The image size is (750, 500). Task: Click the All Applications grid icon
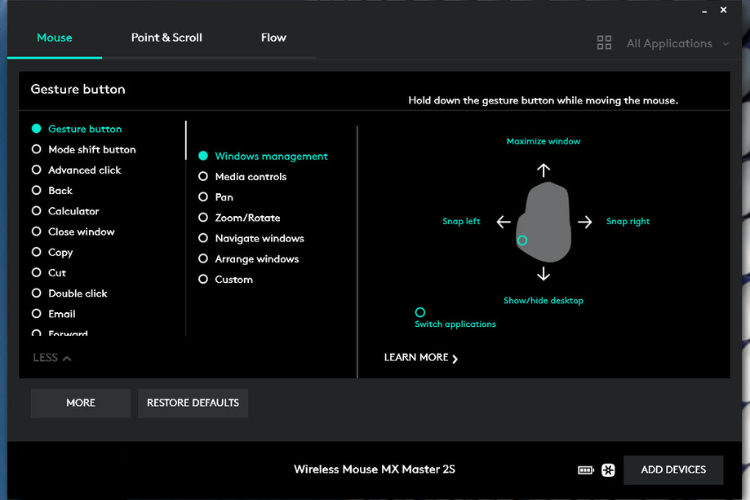(604, 43)
